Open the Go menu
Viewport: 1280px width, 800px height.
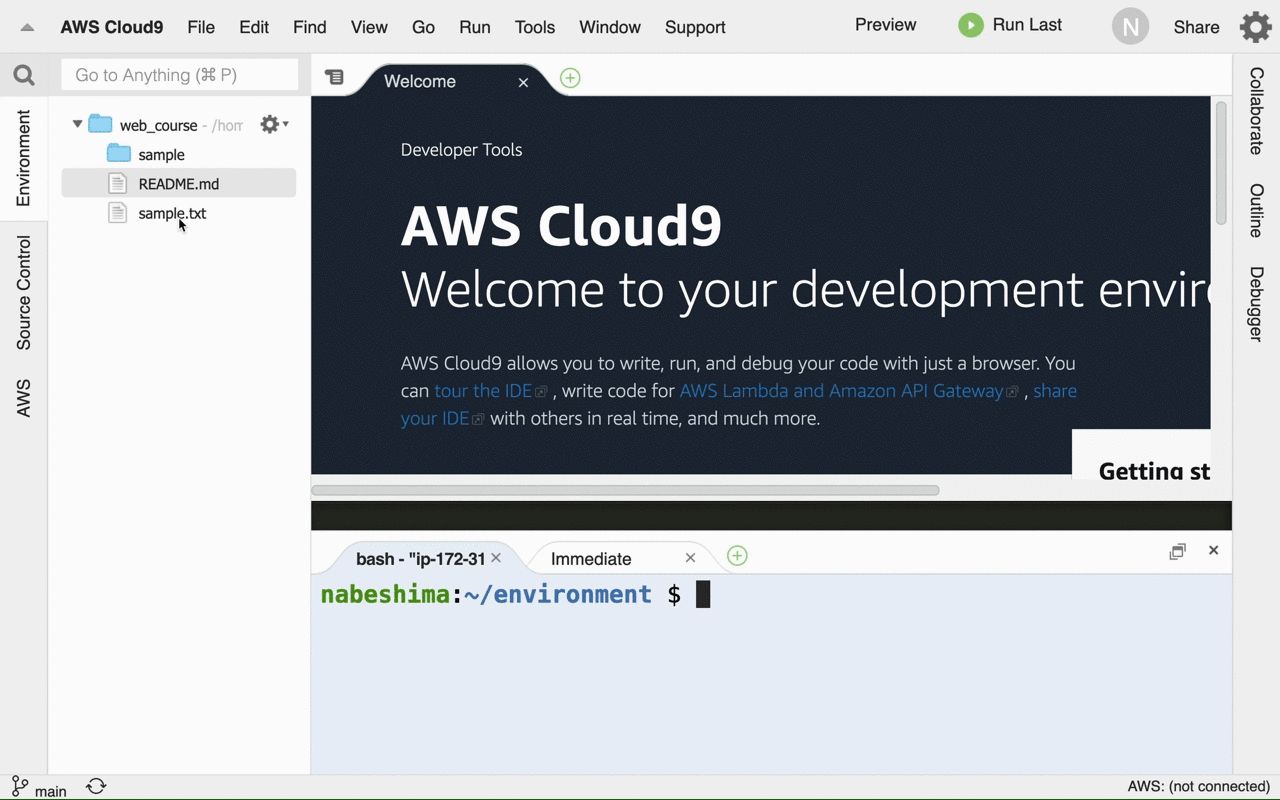point(423,27)
